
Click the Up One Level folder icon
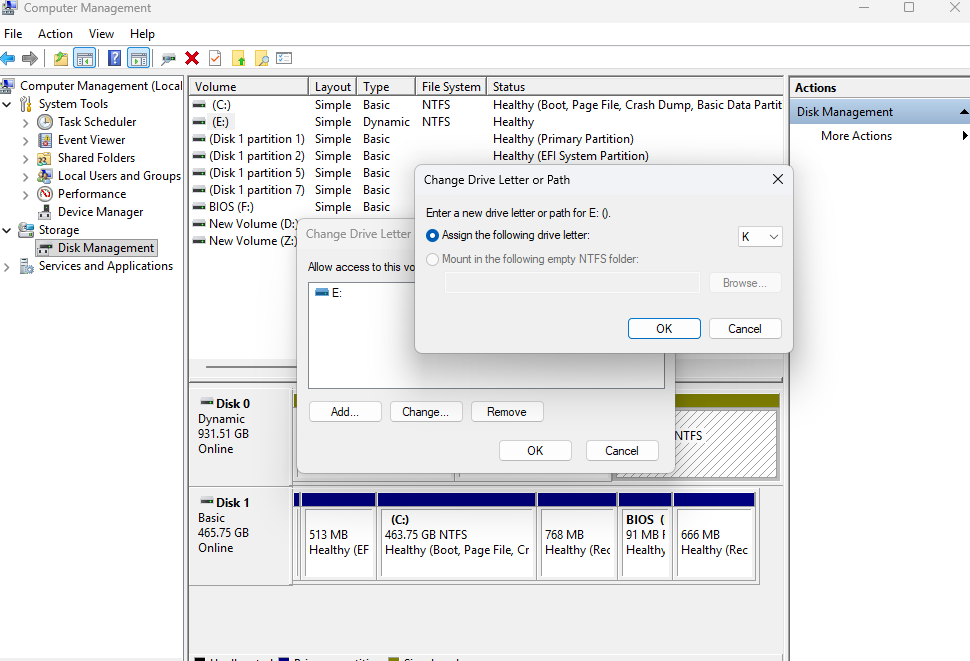[61, 59]
